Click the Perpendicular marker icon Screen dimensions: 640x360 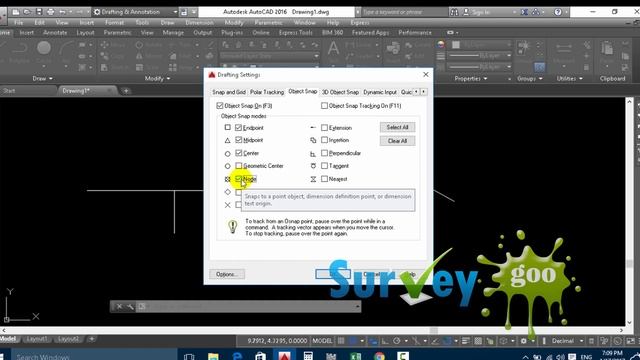[313, 154]
